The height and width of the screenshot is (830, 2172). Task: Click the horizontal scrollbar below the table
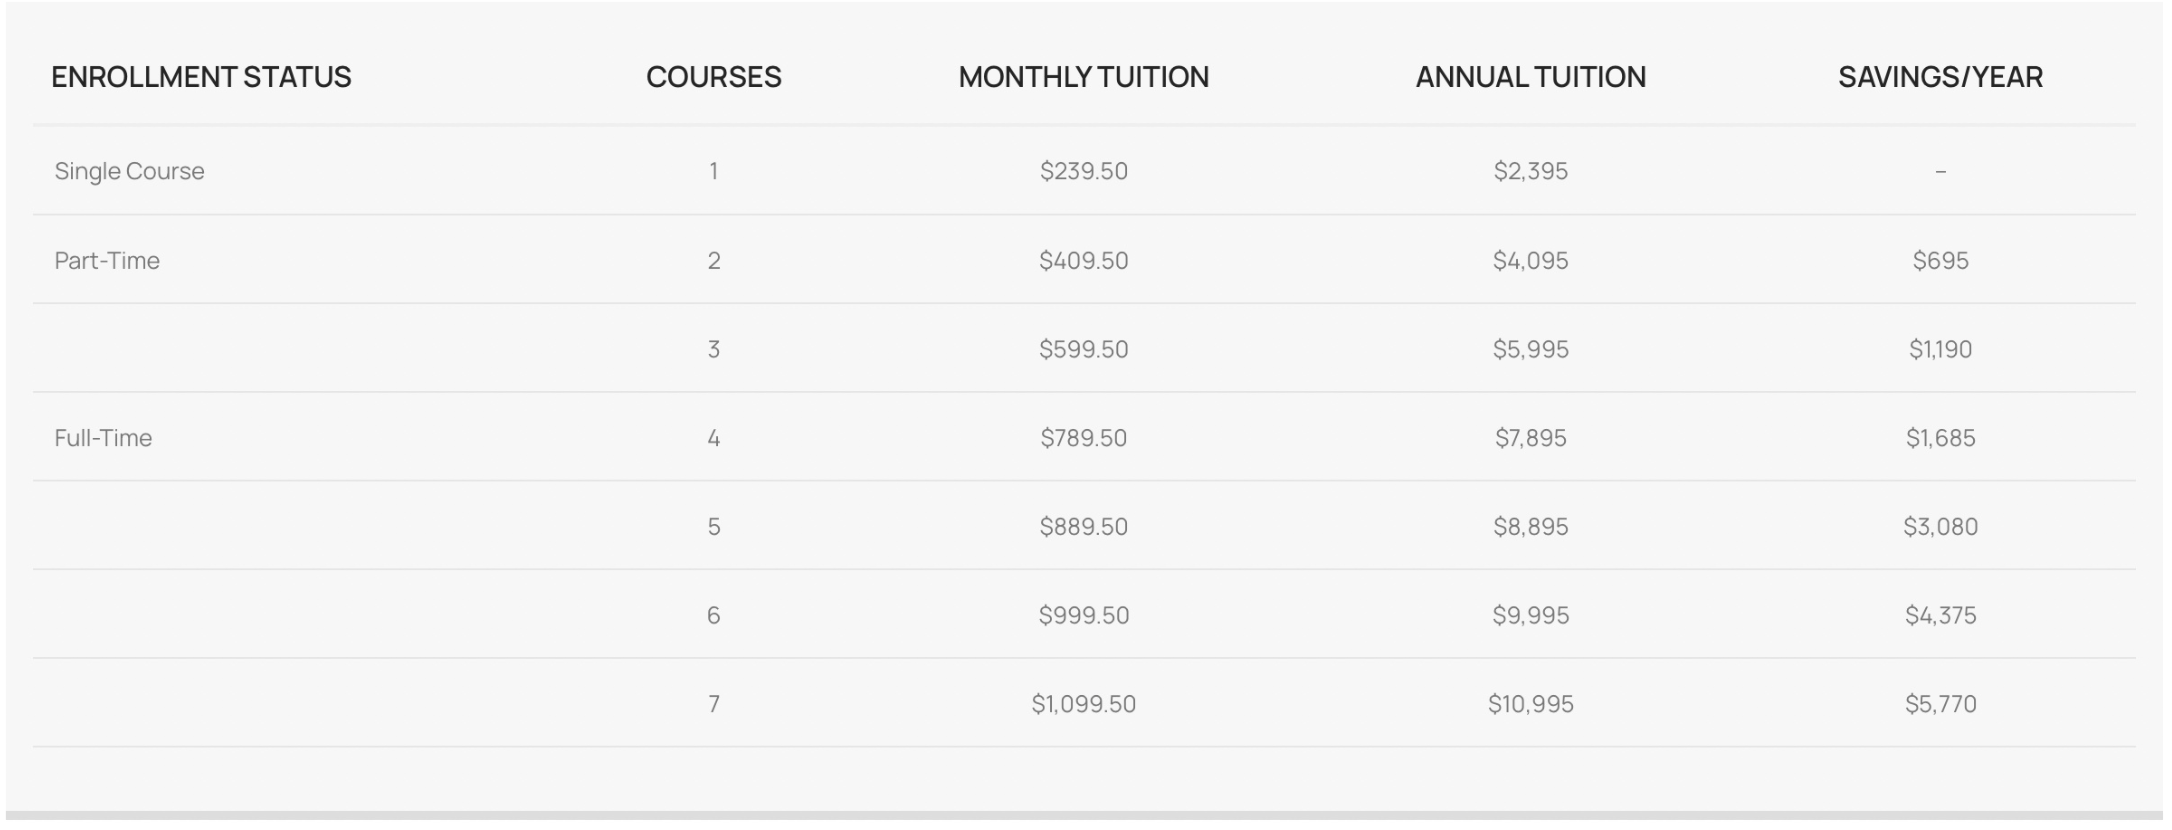pos(1084,818)
